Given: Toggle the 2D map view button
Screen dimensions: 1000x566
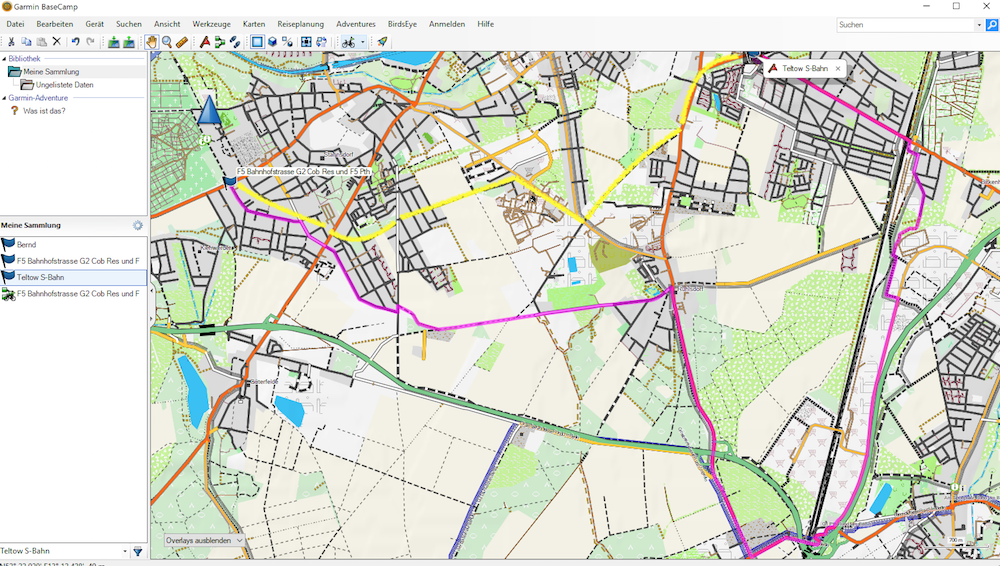Looking at the screenshot, I should [257, 42].
